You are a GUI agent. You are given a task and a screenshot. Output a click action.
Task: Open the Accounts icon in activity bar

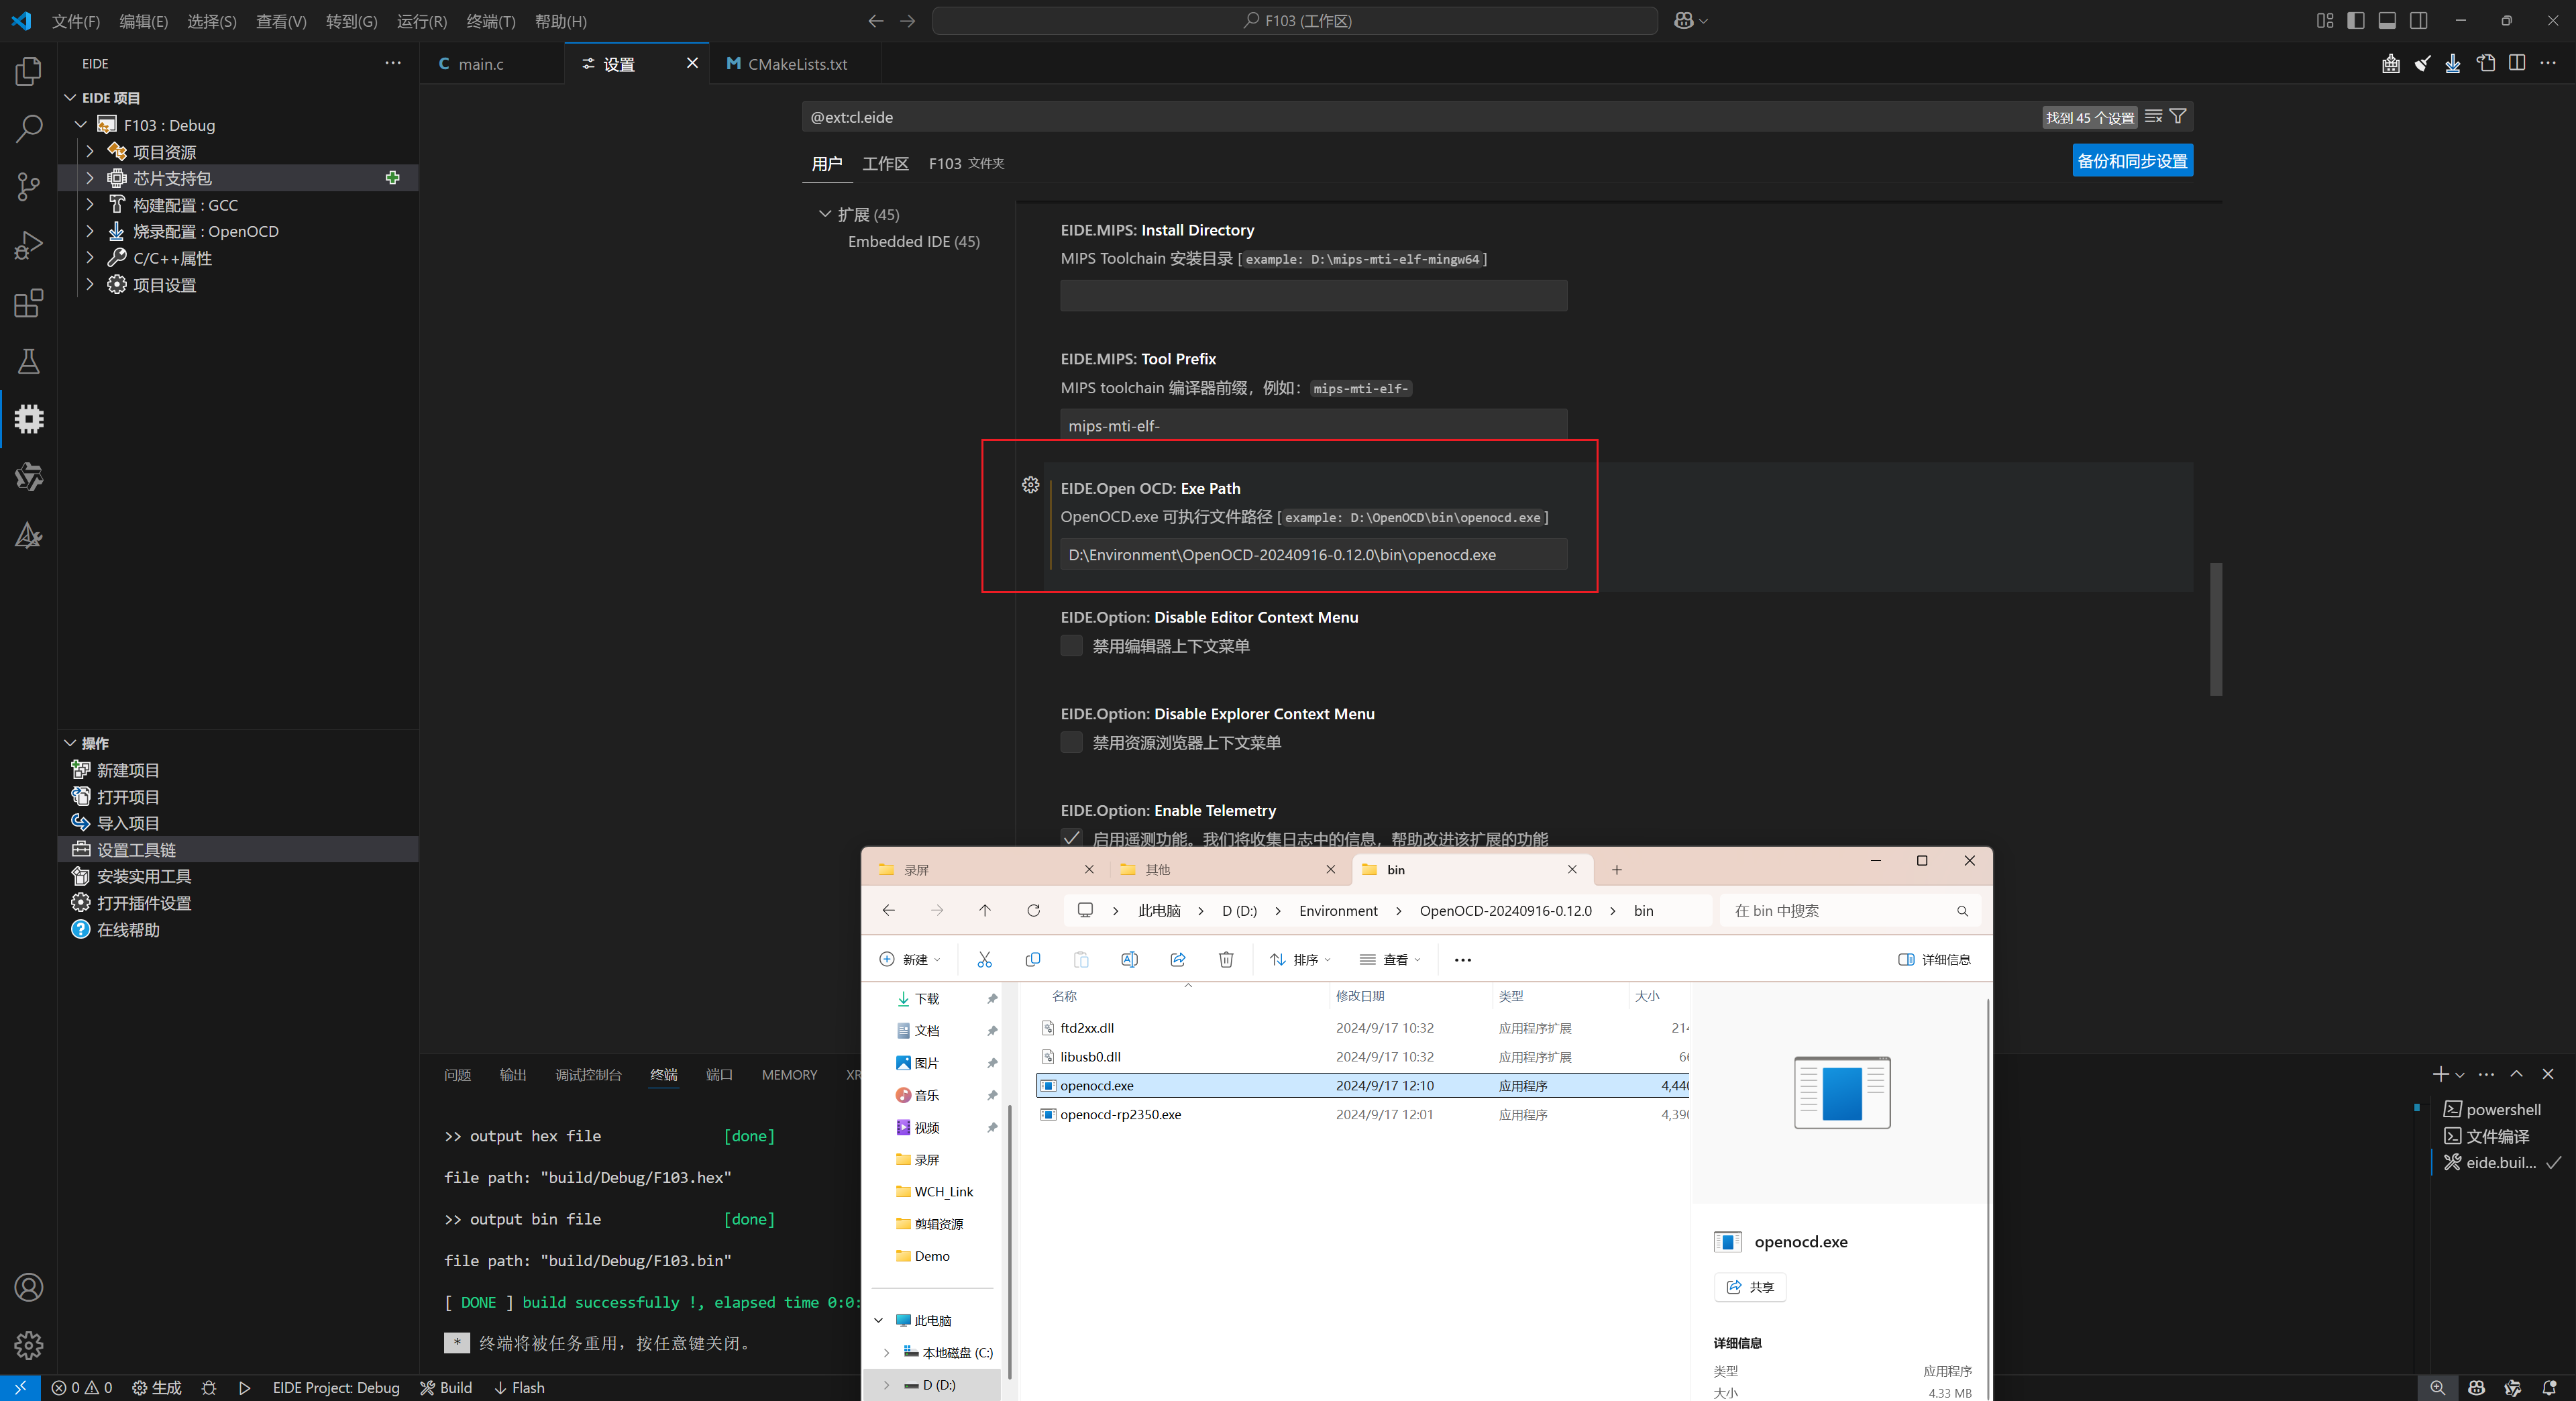[x=29, y=1287]
